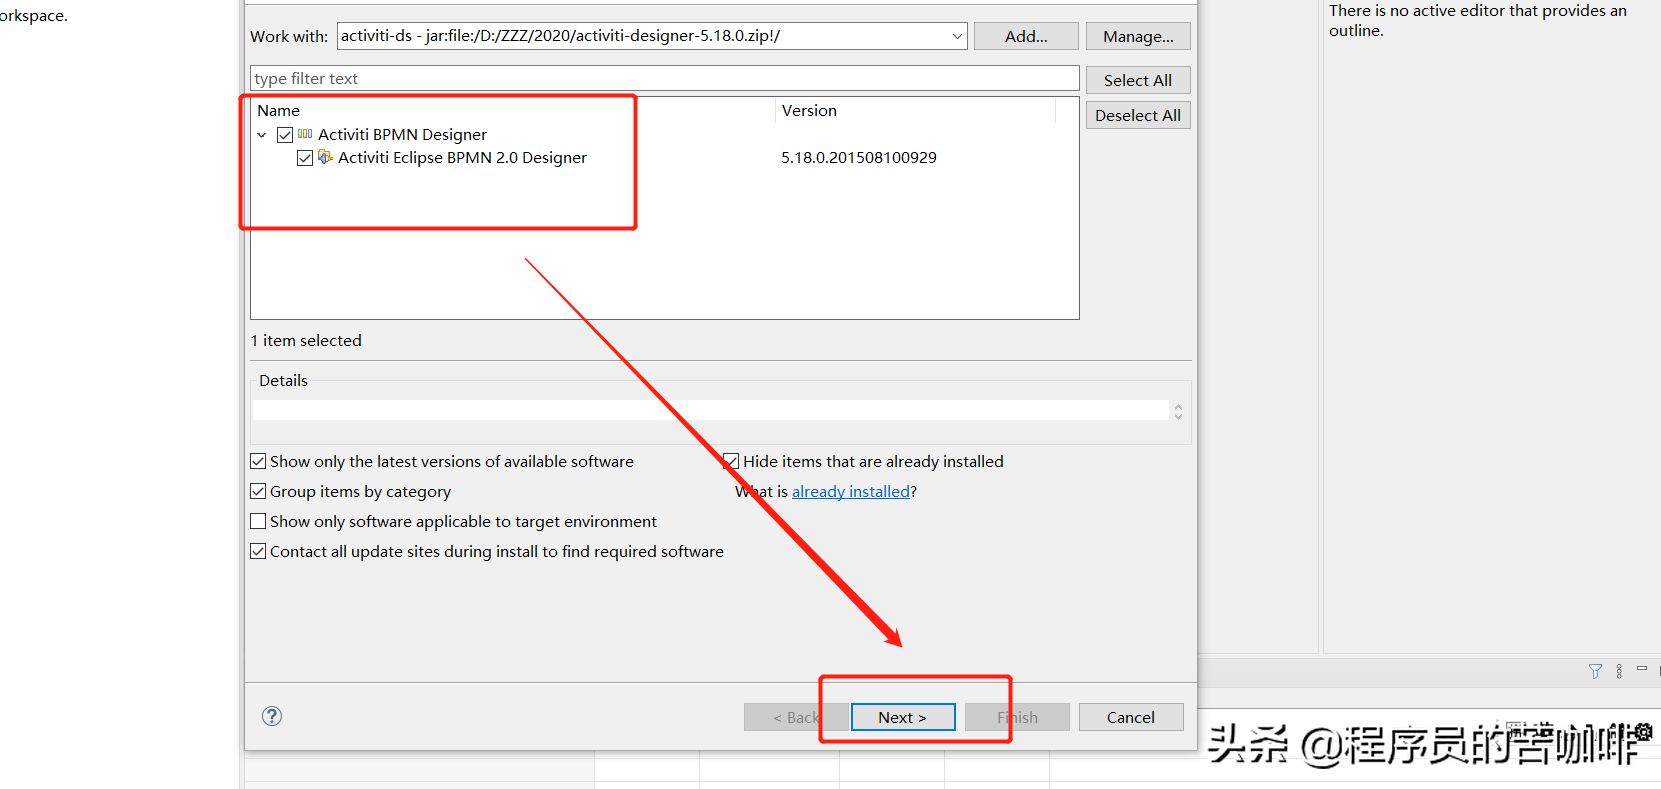Image resolution: width=1661 pixels, height=789 pixels.
Task: Click the Cancel button
Action: pyautogui.click(x=1131, y=717)
